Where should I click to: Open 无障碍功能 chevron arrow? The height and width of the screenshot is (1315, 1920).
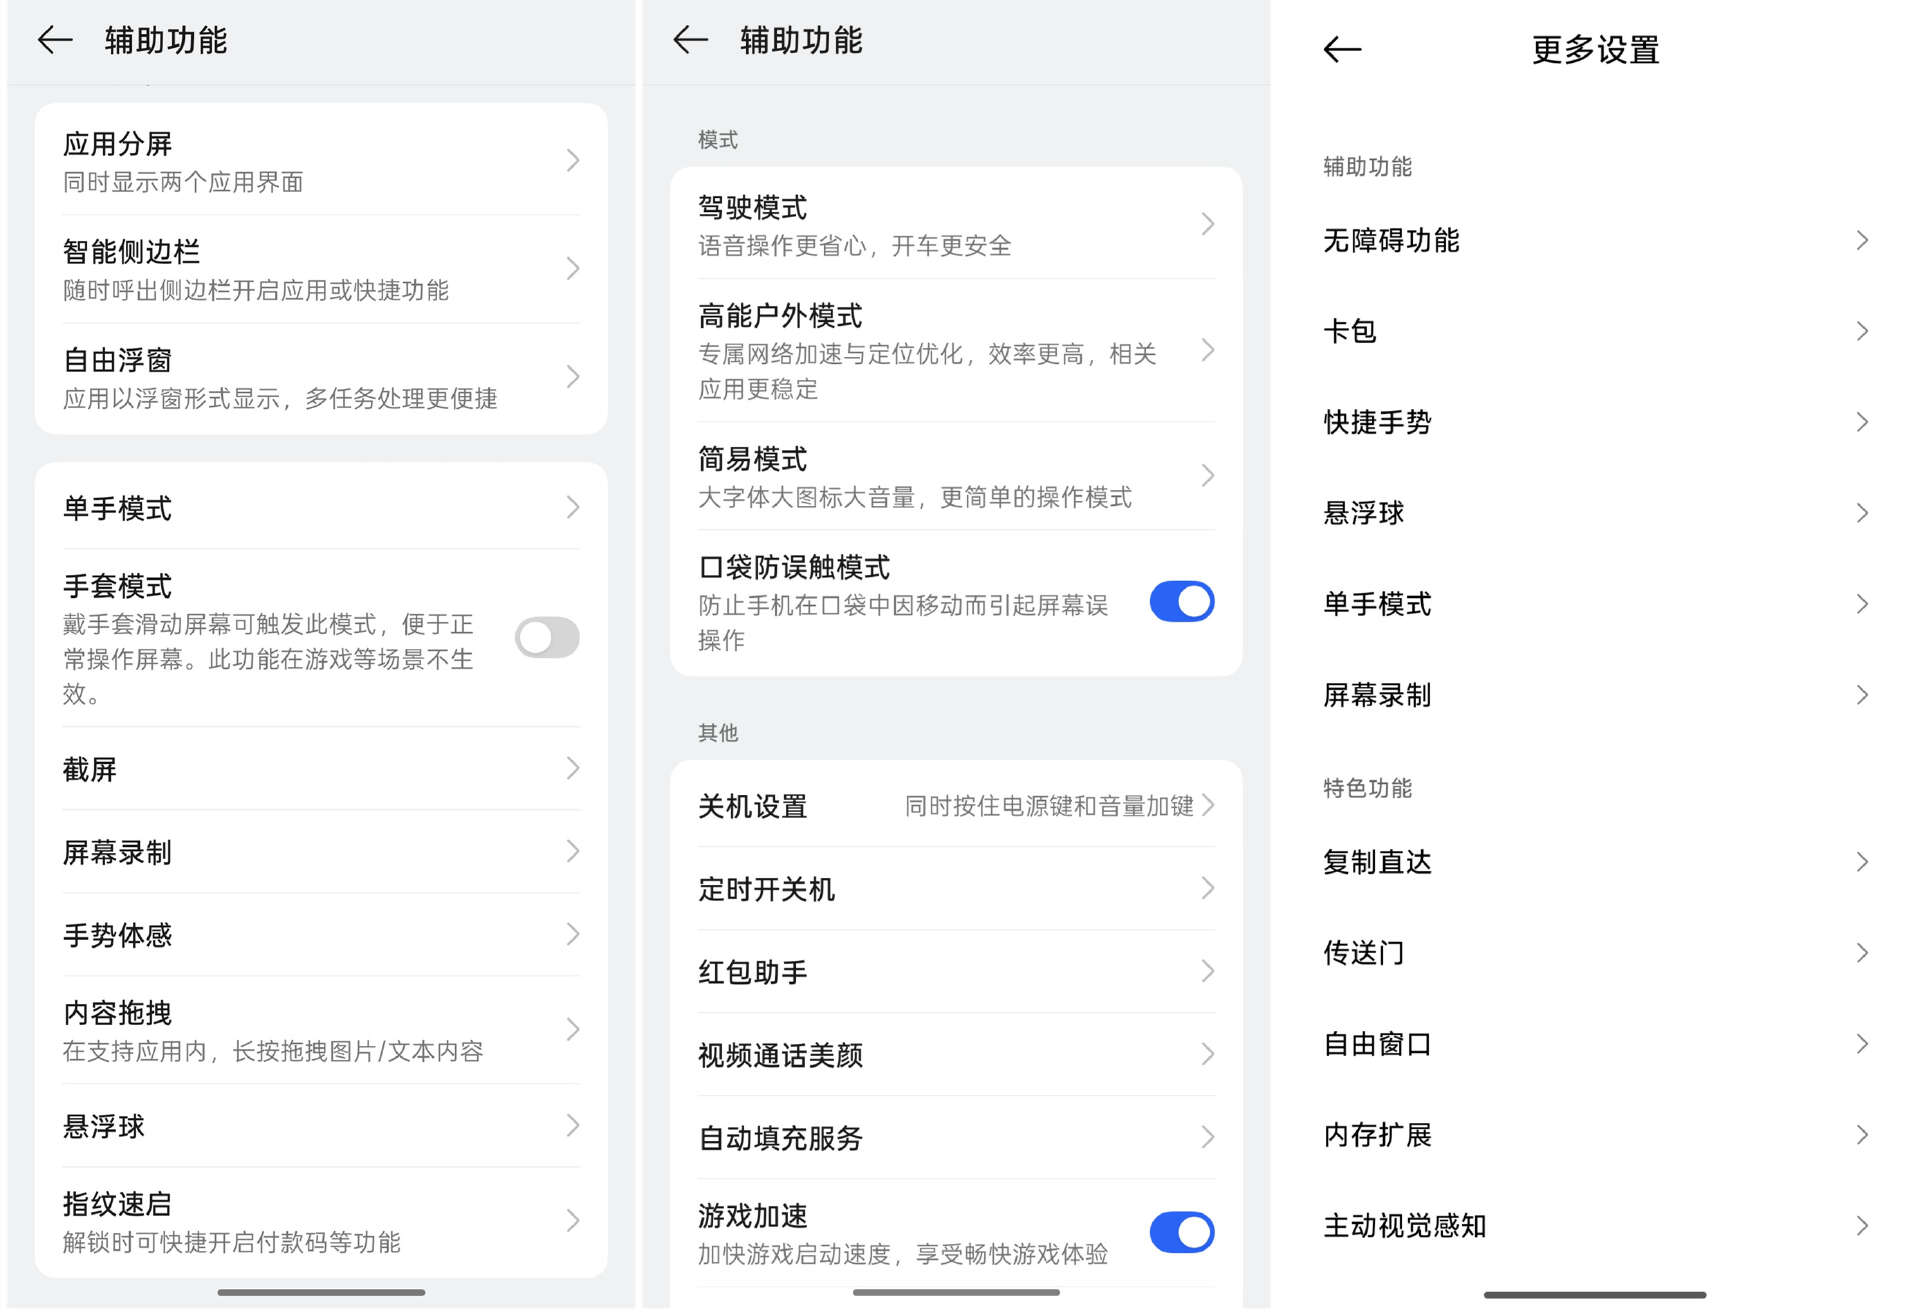click(1862, 240)
